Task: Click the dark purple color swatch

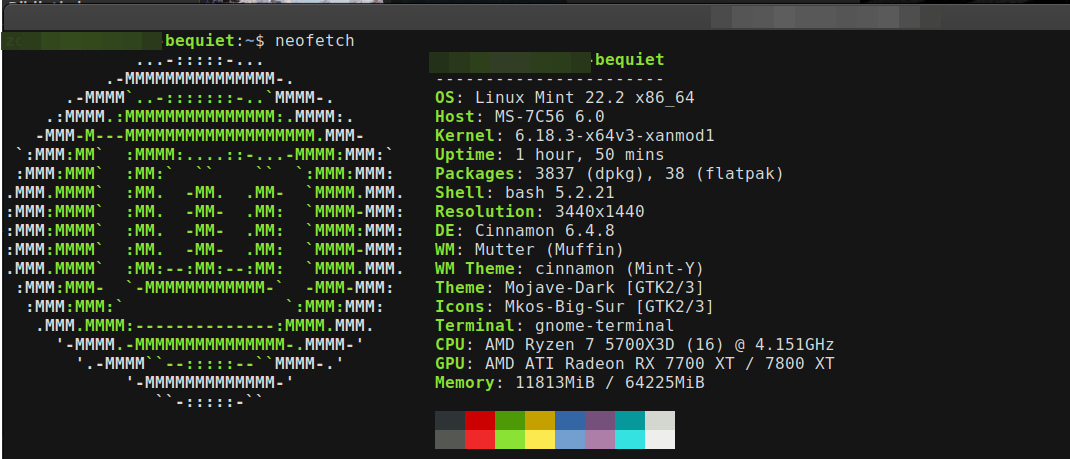Action: tap(600, 420)
